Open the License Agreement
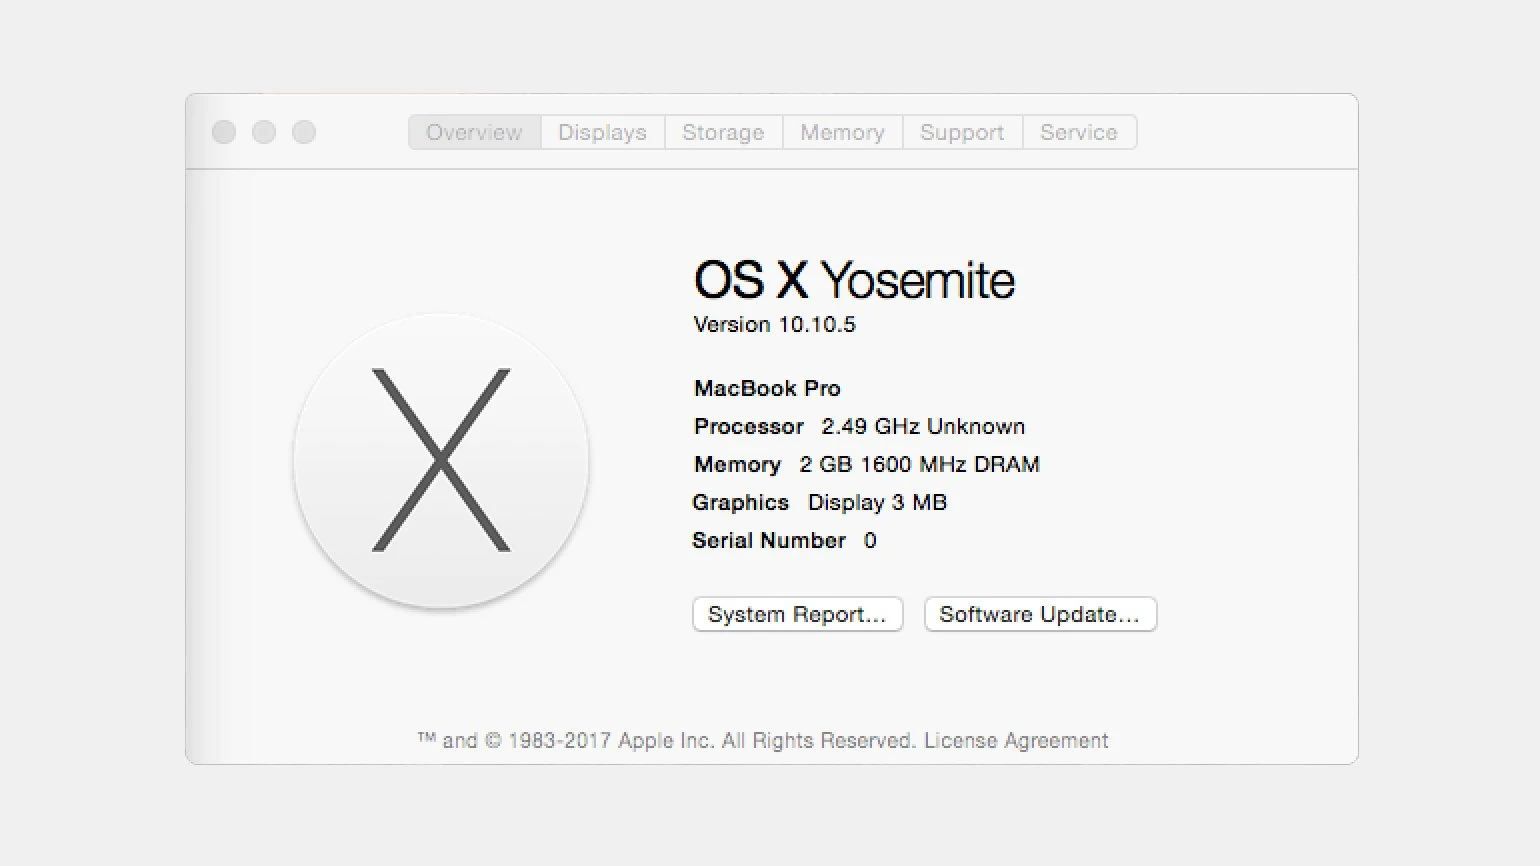 pyautogui.click(x=1016, y=740)
